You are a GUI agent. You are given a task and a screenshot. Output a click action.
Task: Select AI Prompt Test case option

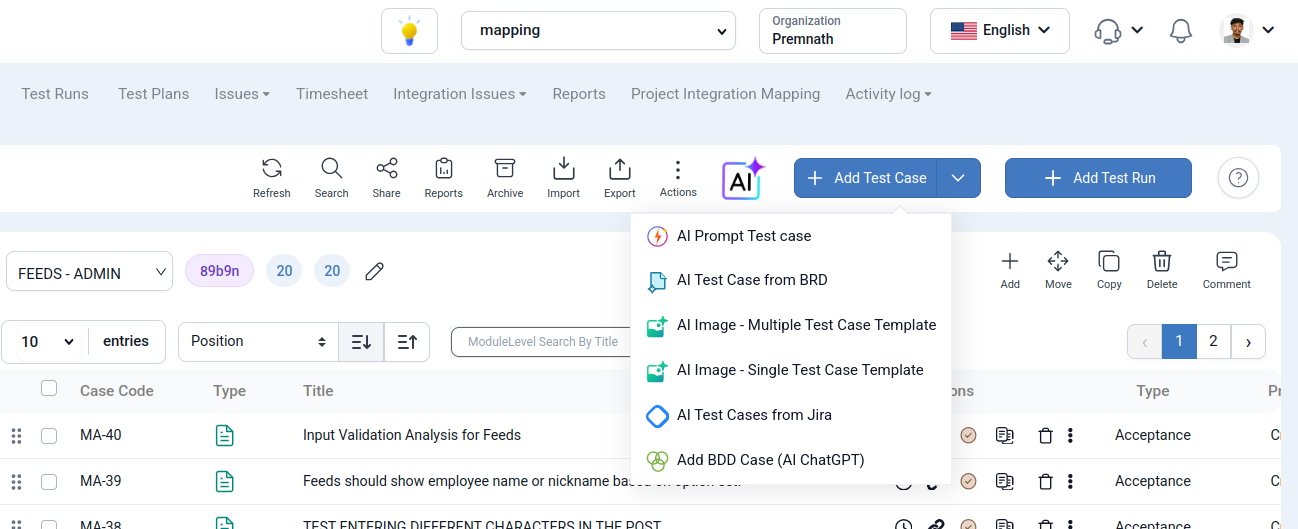click(743, 236)
